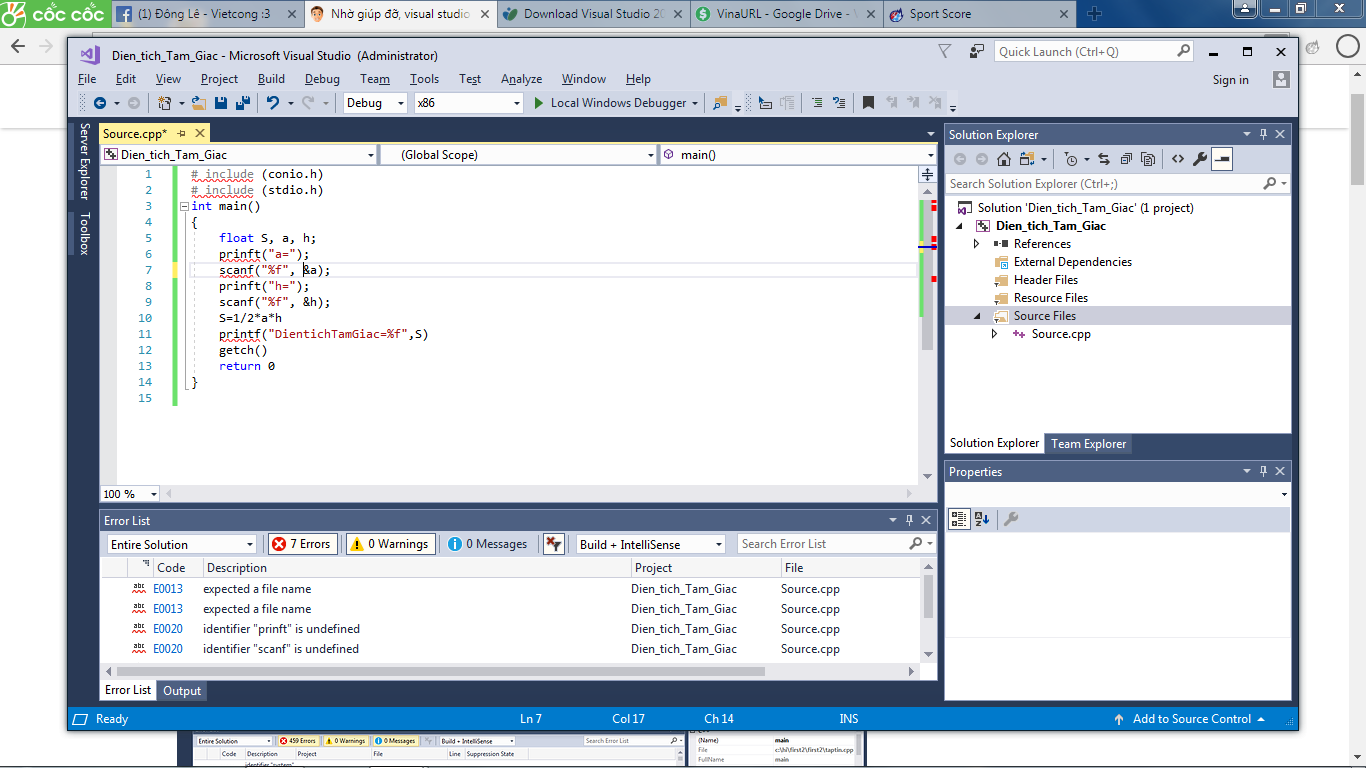The width and height of the screenshot is (1366, 768).
Task: Click the notifications flag icon in title bar
Action: (x=945, y=52)
